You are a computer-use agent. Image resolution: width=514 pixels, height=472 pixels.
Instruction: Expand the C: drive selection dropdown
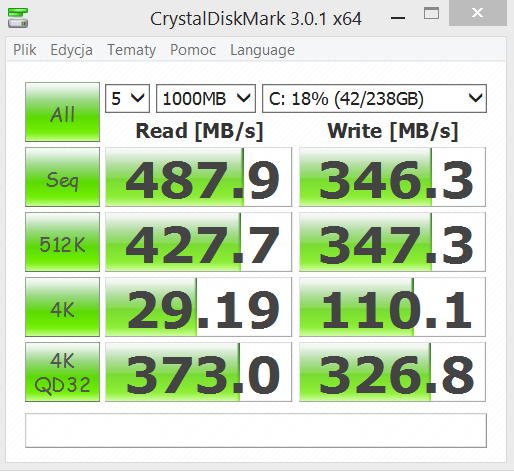coord(374,99)
